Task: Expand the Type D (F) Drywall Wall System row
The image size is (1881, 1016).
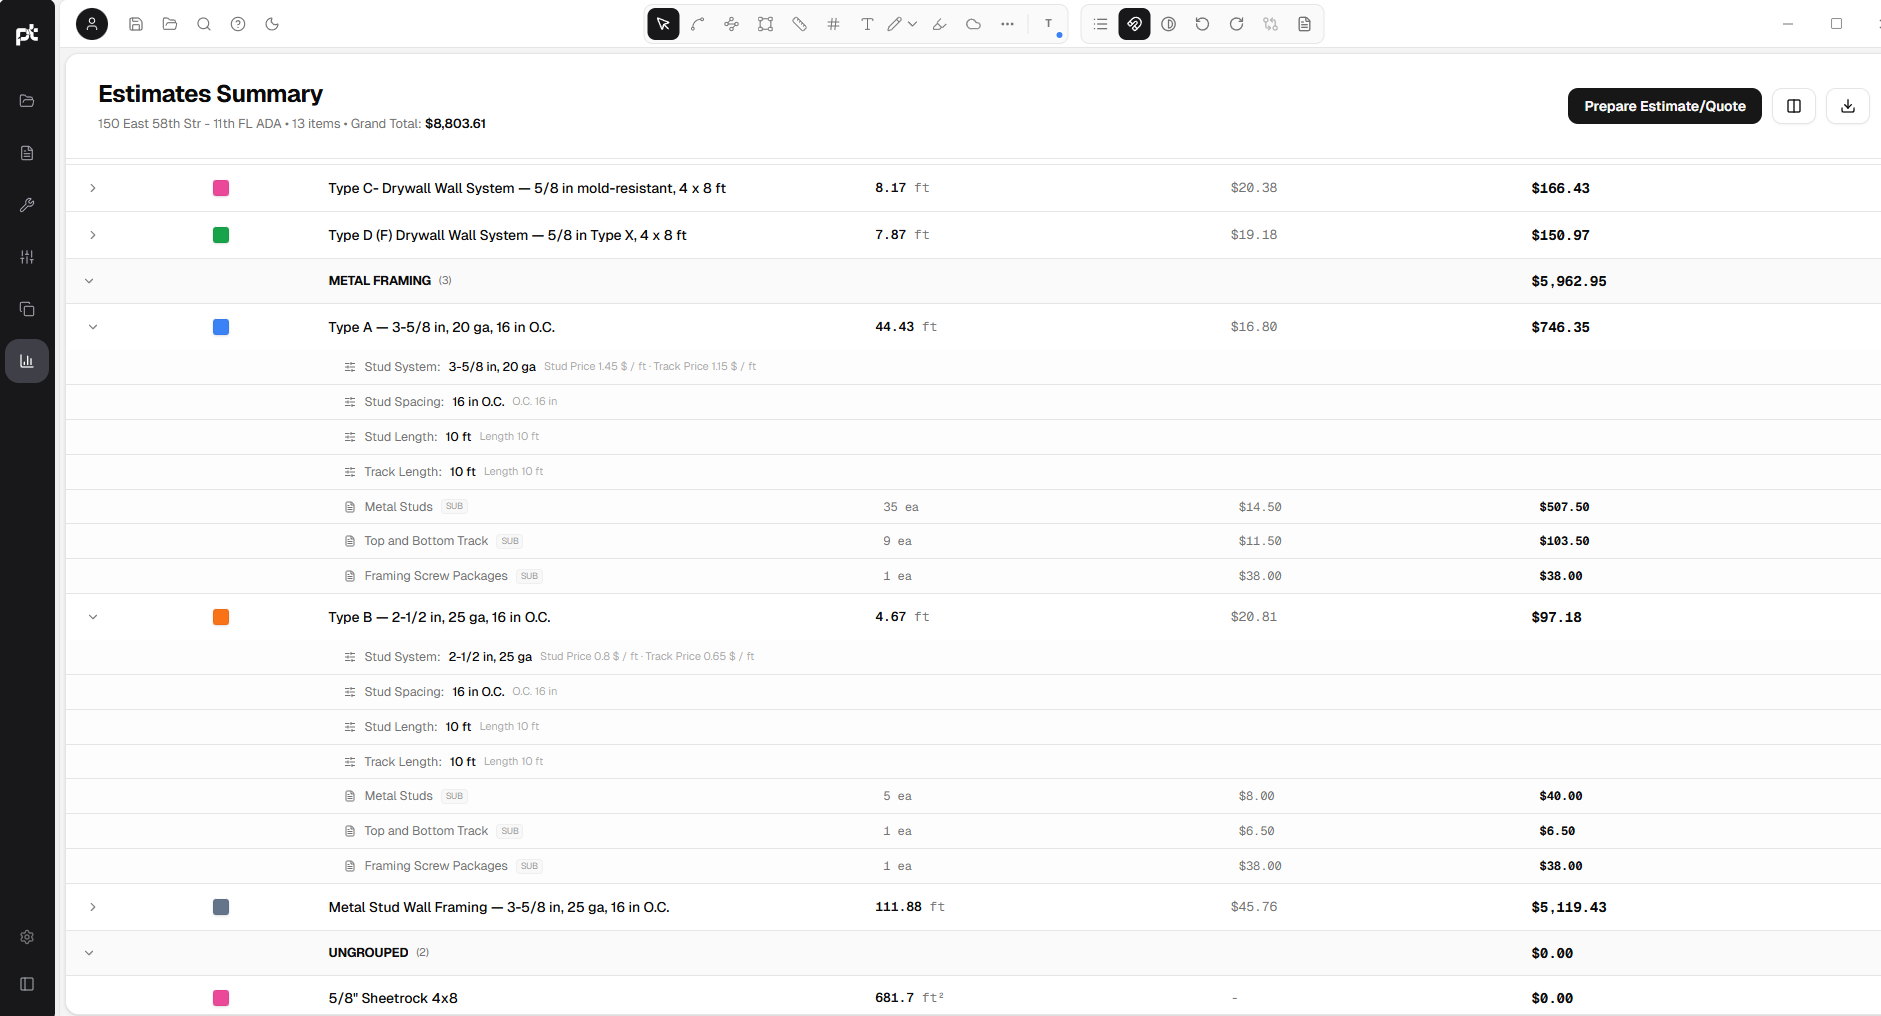Action: click(93, 235)
